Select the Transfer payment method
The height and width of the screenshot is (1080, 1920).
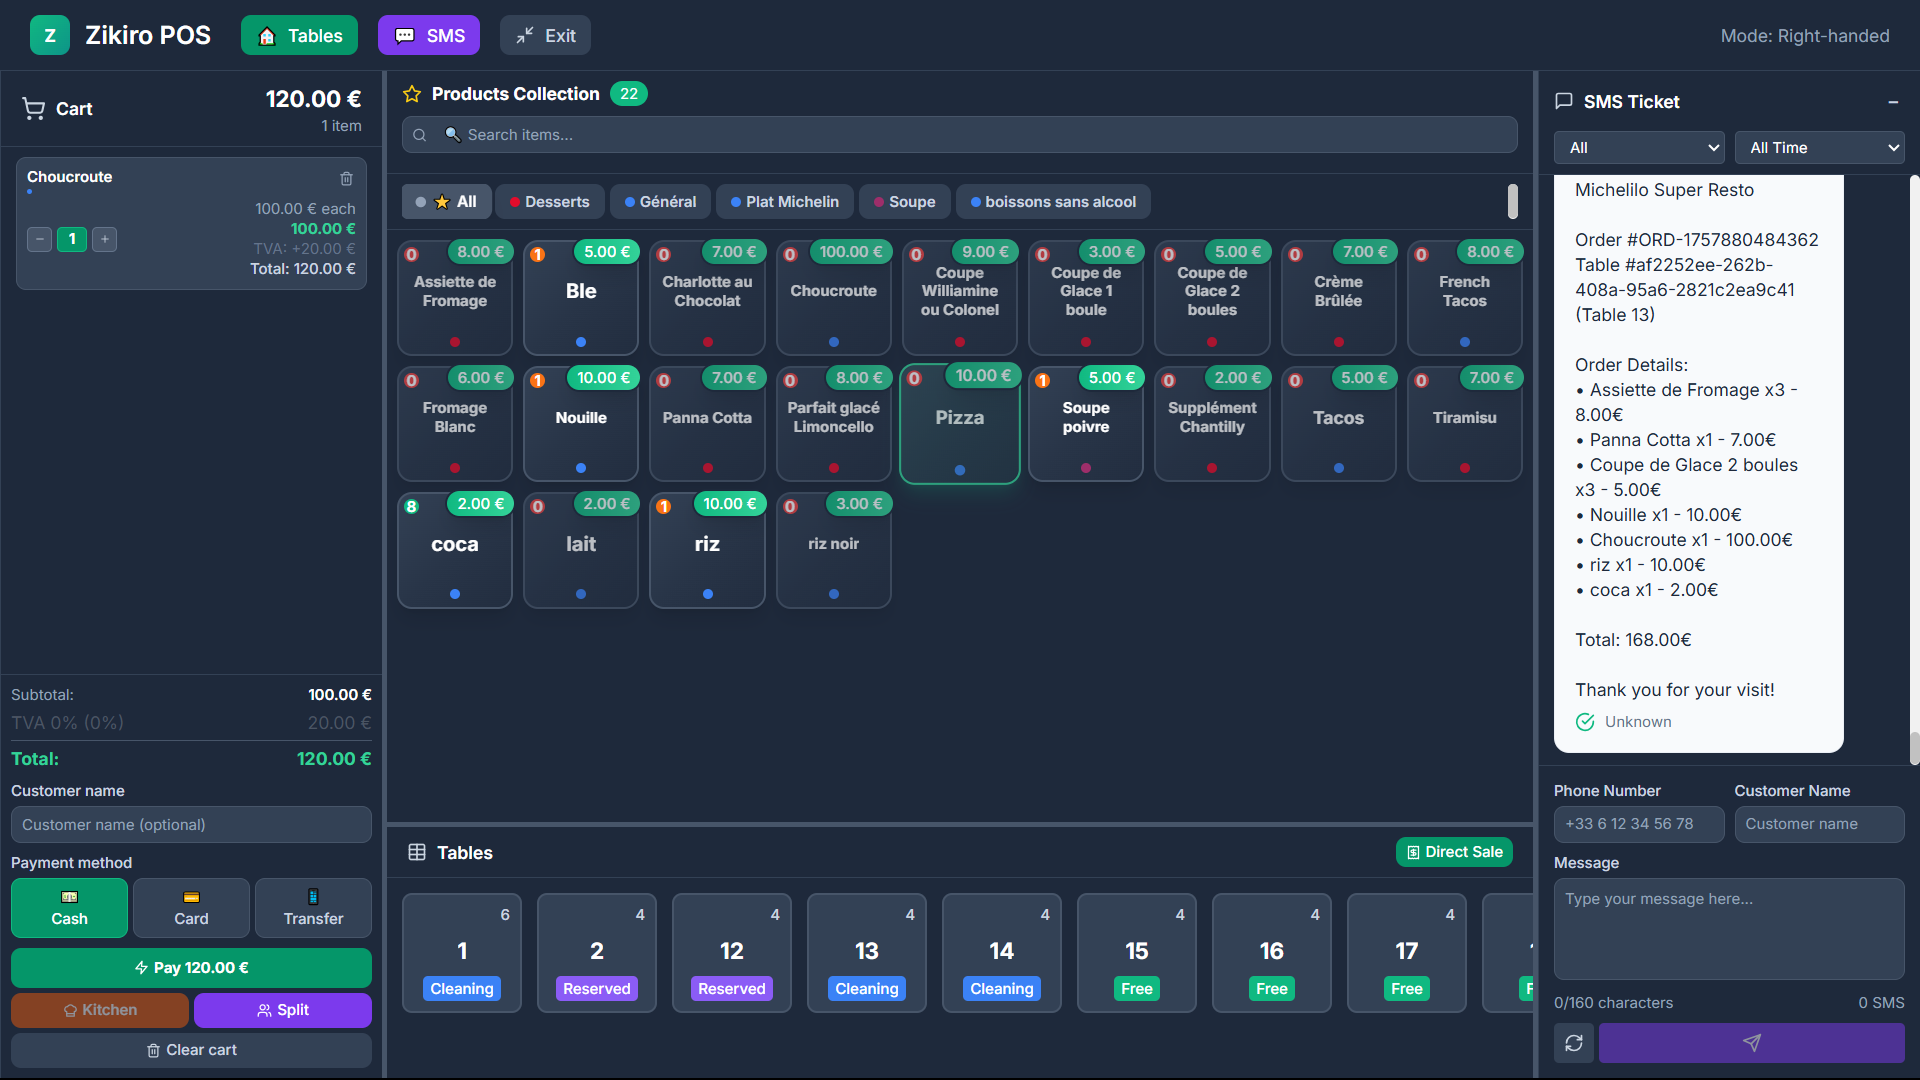[313, 908]
